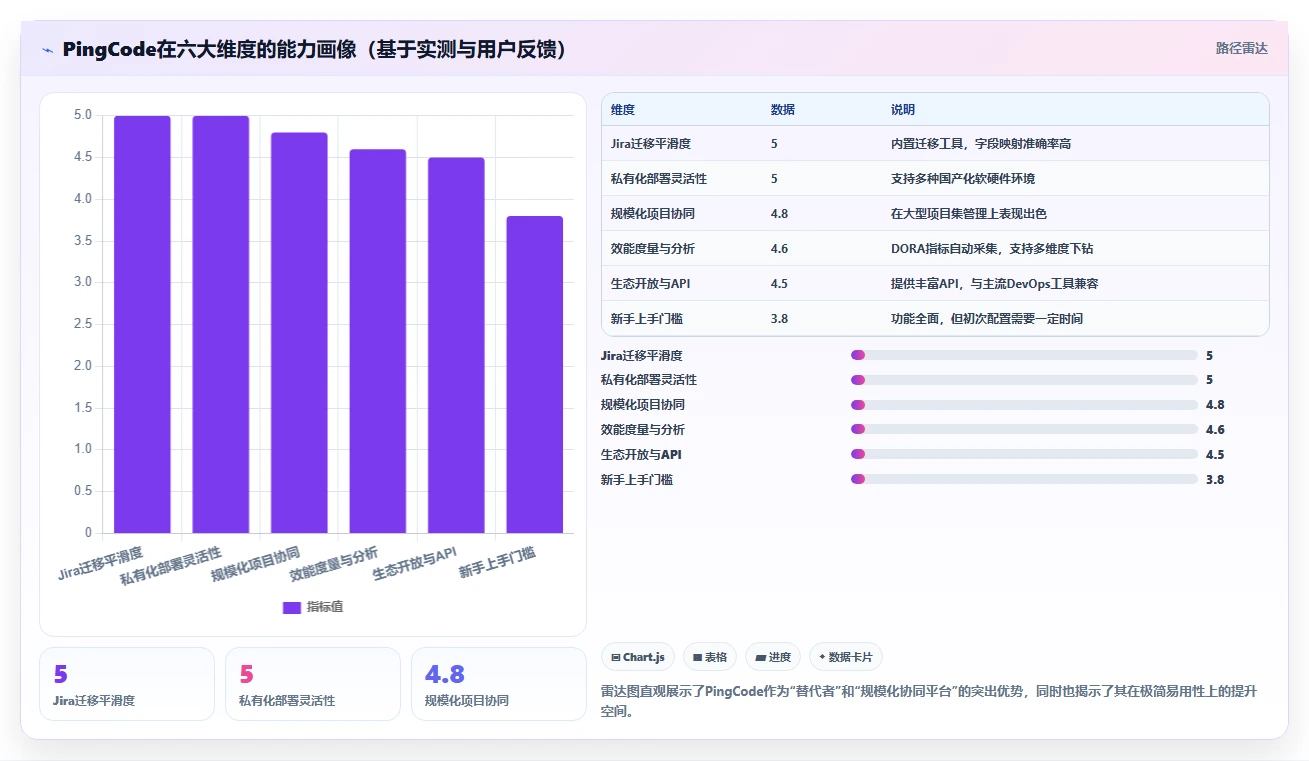
Task: Click the 4.5 value in the table
Action: pos(779,284)
